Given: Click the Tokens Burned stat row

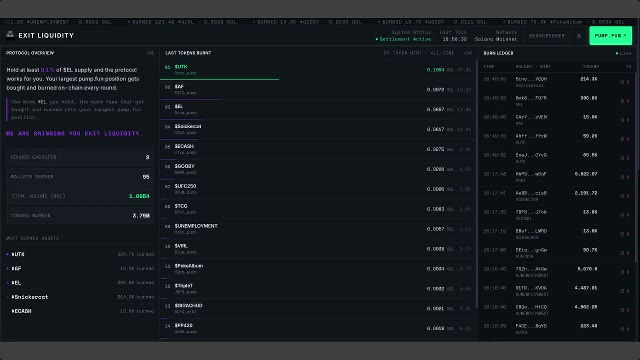Looking at the screenshot, I should pos(80,216).
